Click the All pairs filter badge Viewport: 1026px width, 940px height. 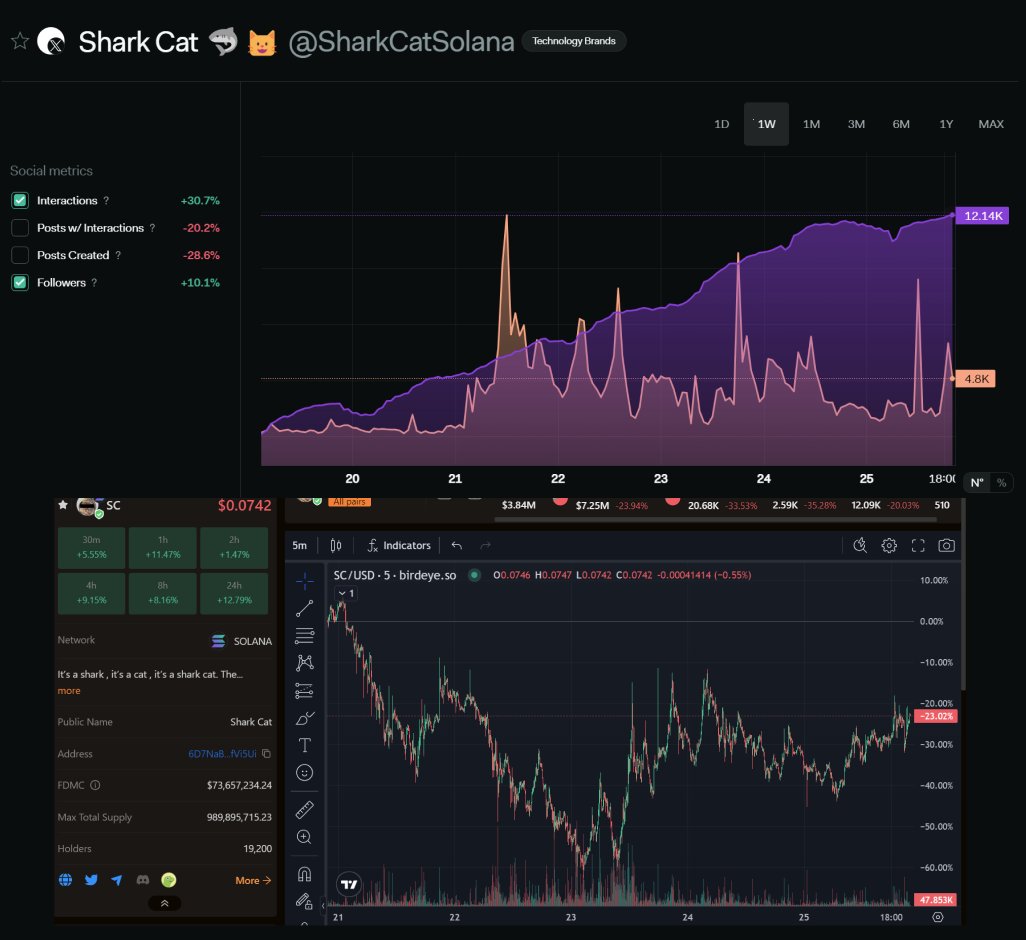point(349,502)
